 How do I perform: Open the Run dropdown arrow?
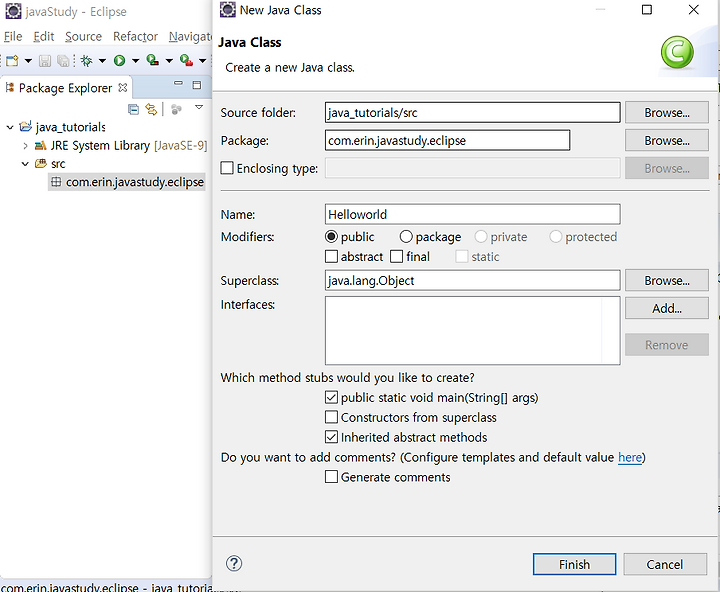point(135,61)
